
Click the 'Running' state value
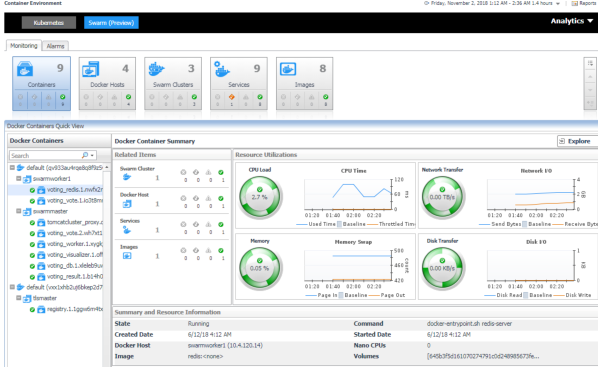point(198,324)
